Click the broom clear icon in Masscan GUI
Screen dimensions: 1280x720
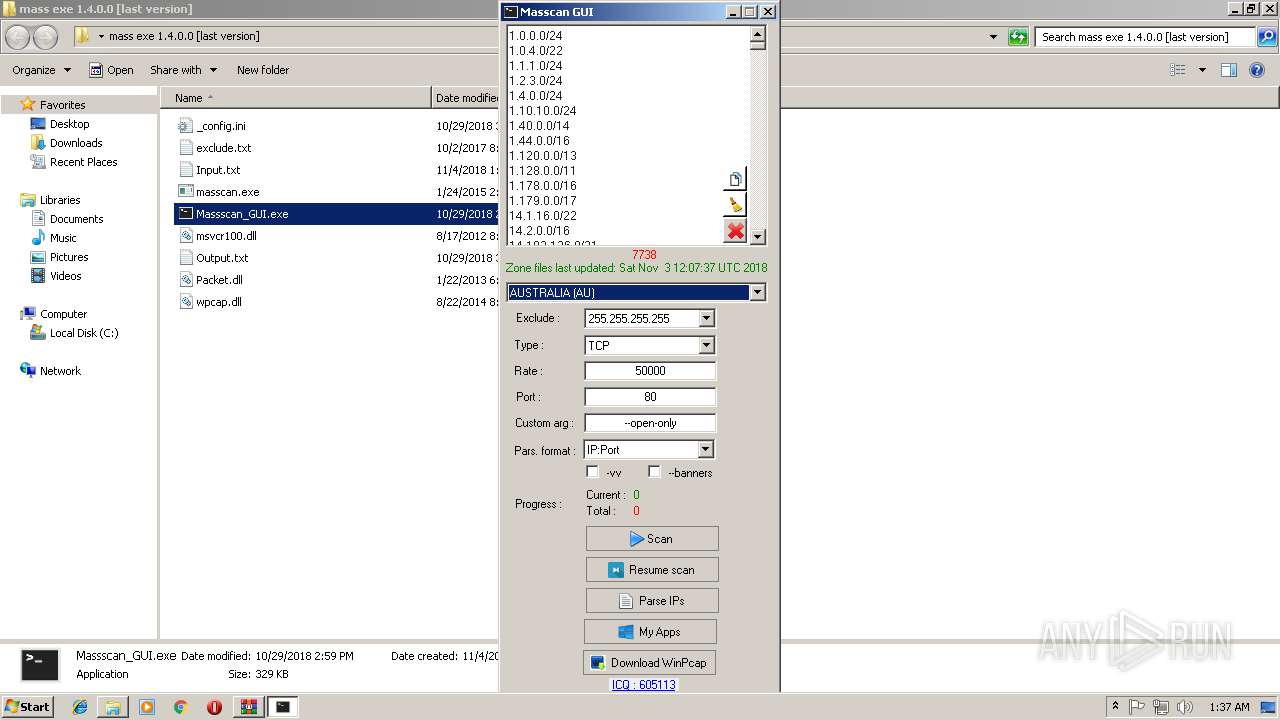pyautogui.click(x=736, y=206)
